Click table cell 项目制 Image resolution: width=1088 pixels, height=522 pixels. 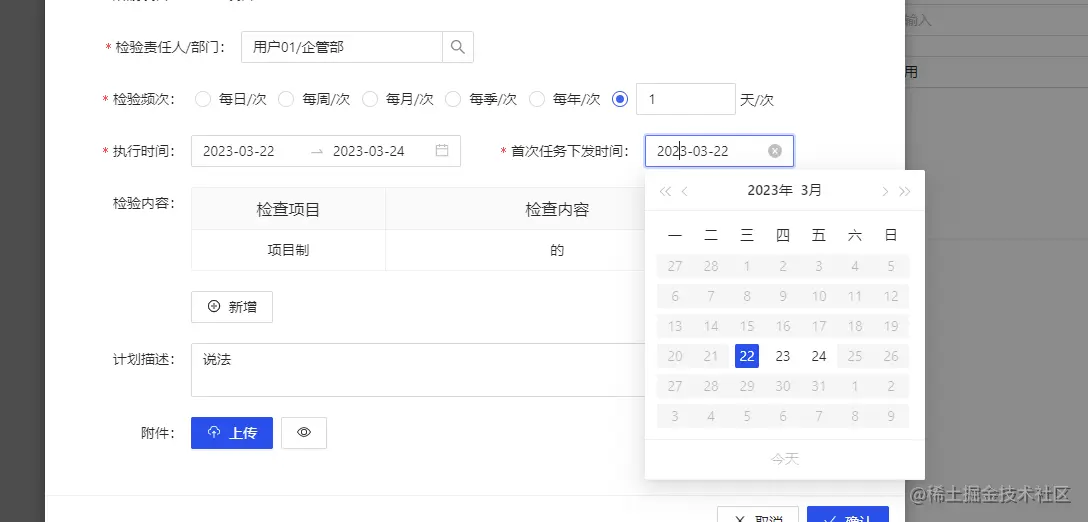pos(288,250)
